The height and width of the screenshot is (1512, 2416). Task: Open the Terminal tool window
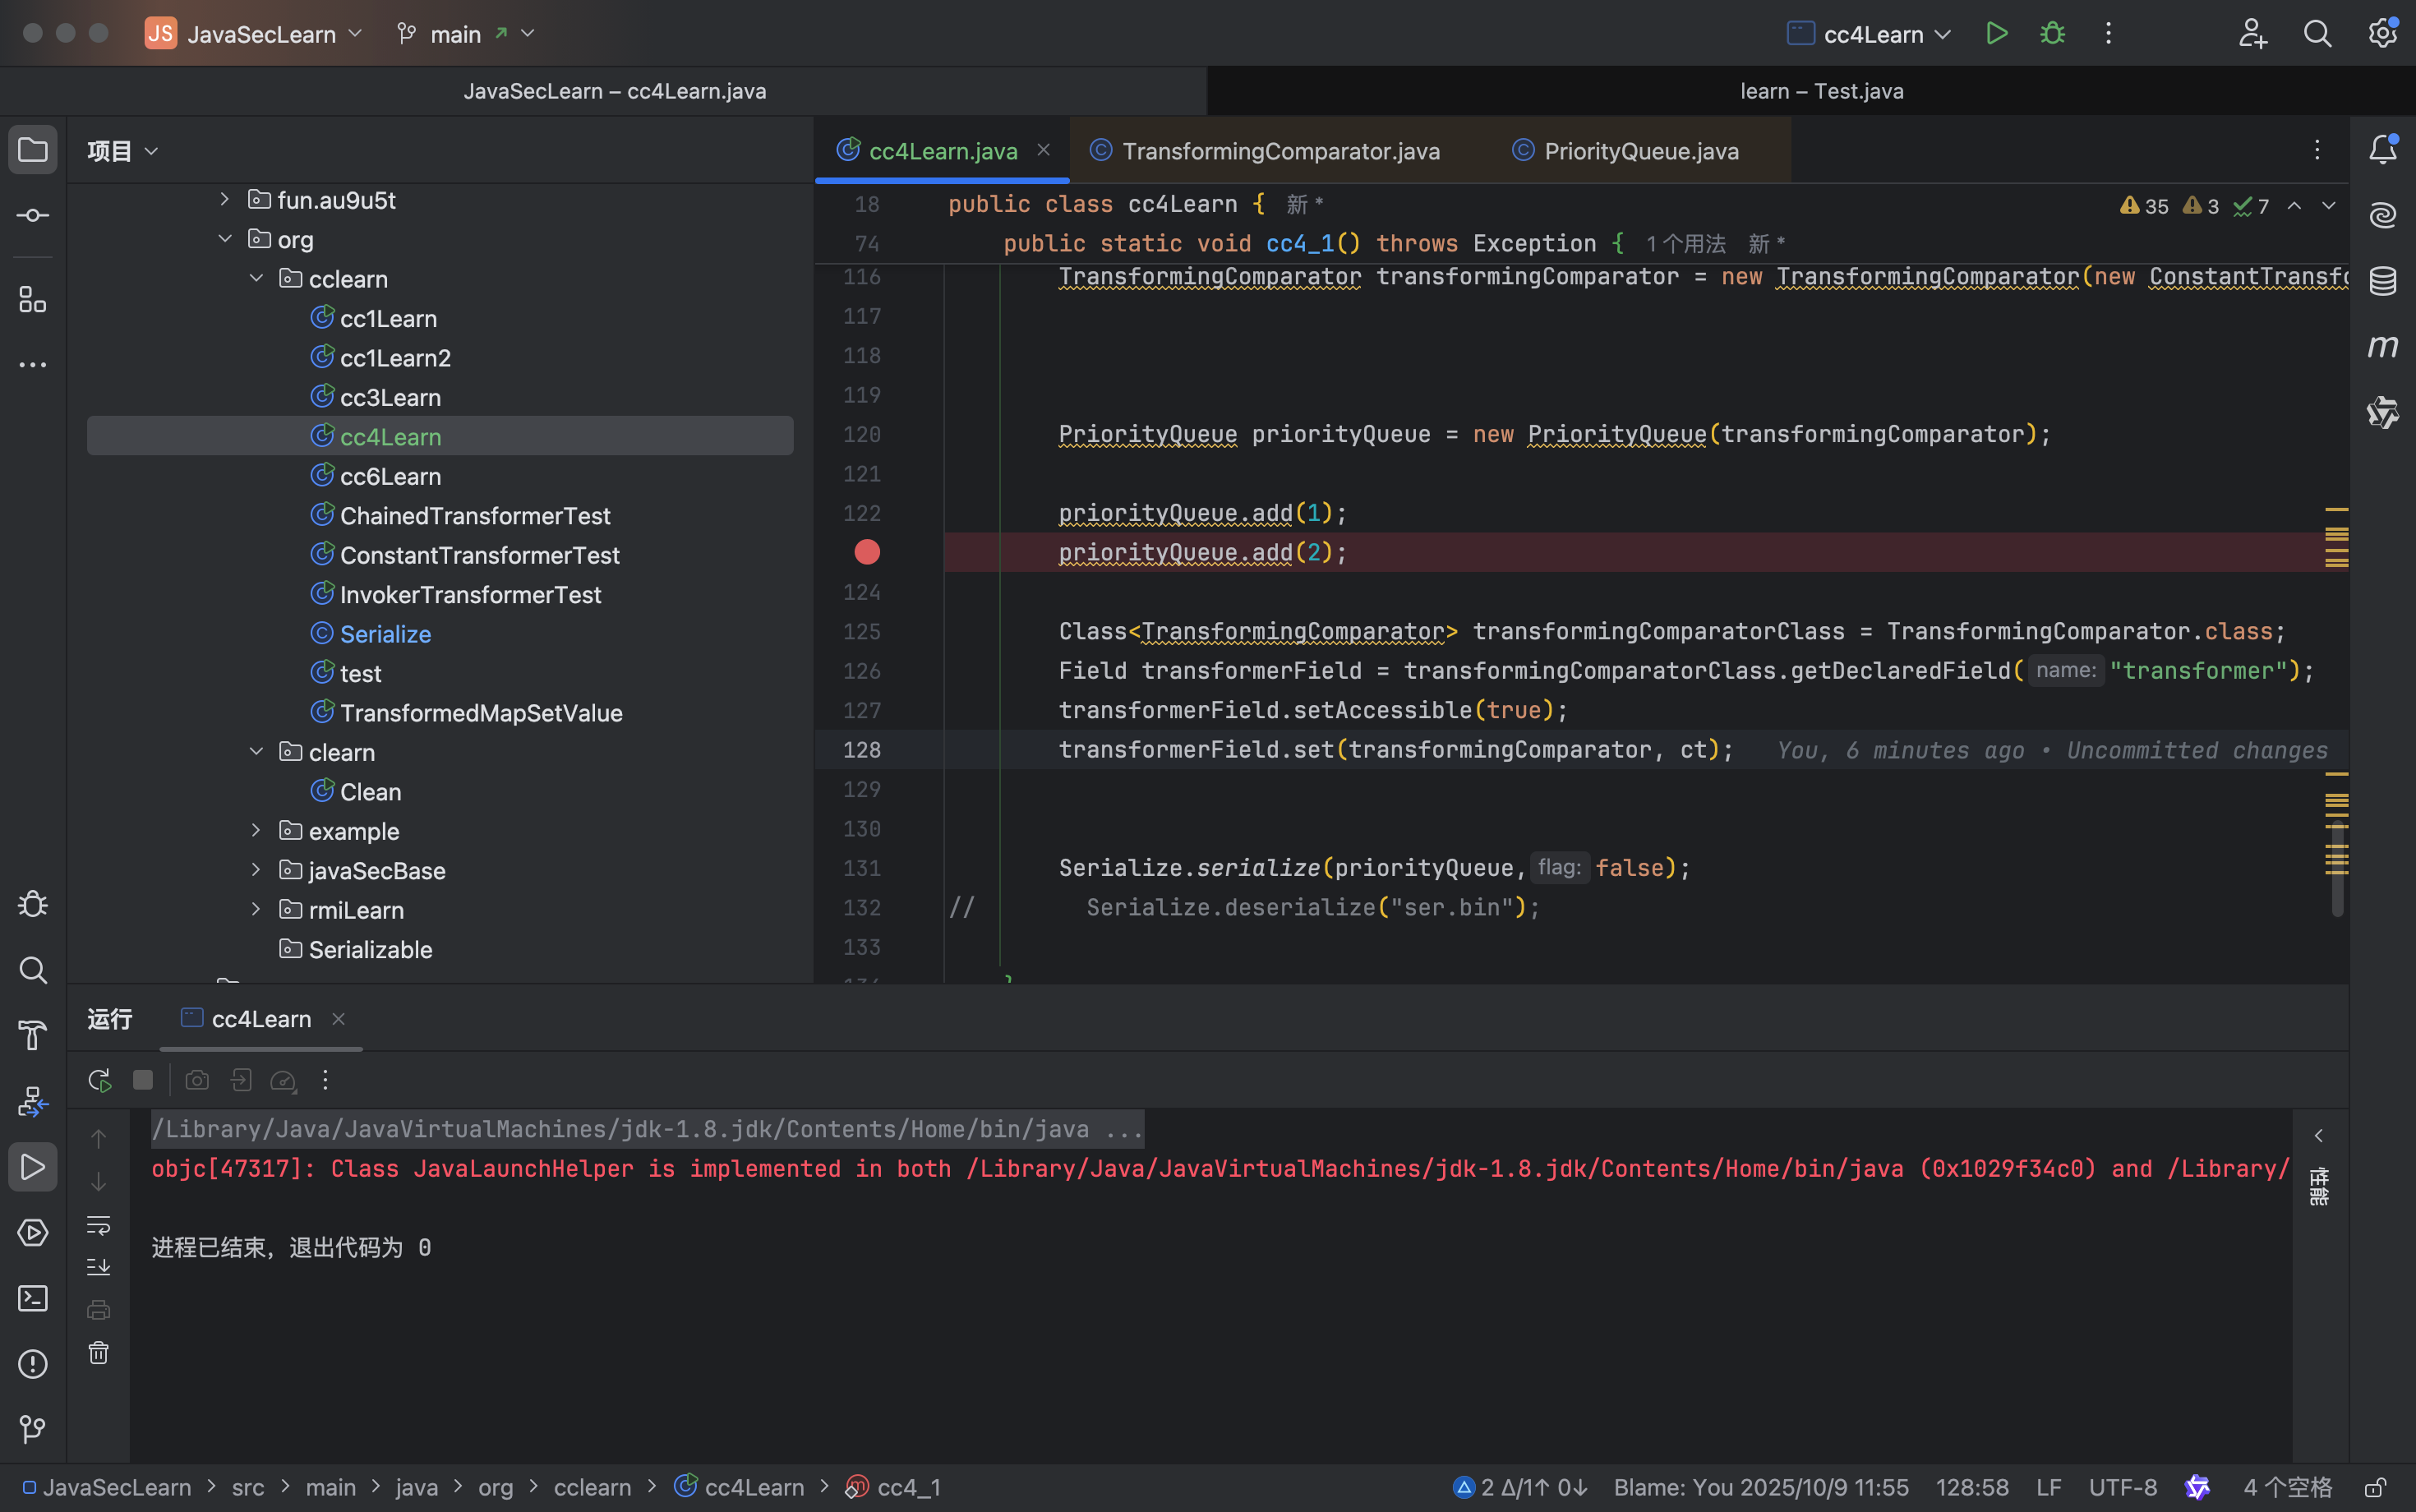tap(33, 1298)
